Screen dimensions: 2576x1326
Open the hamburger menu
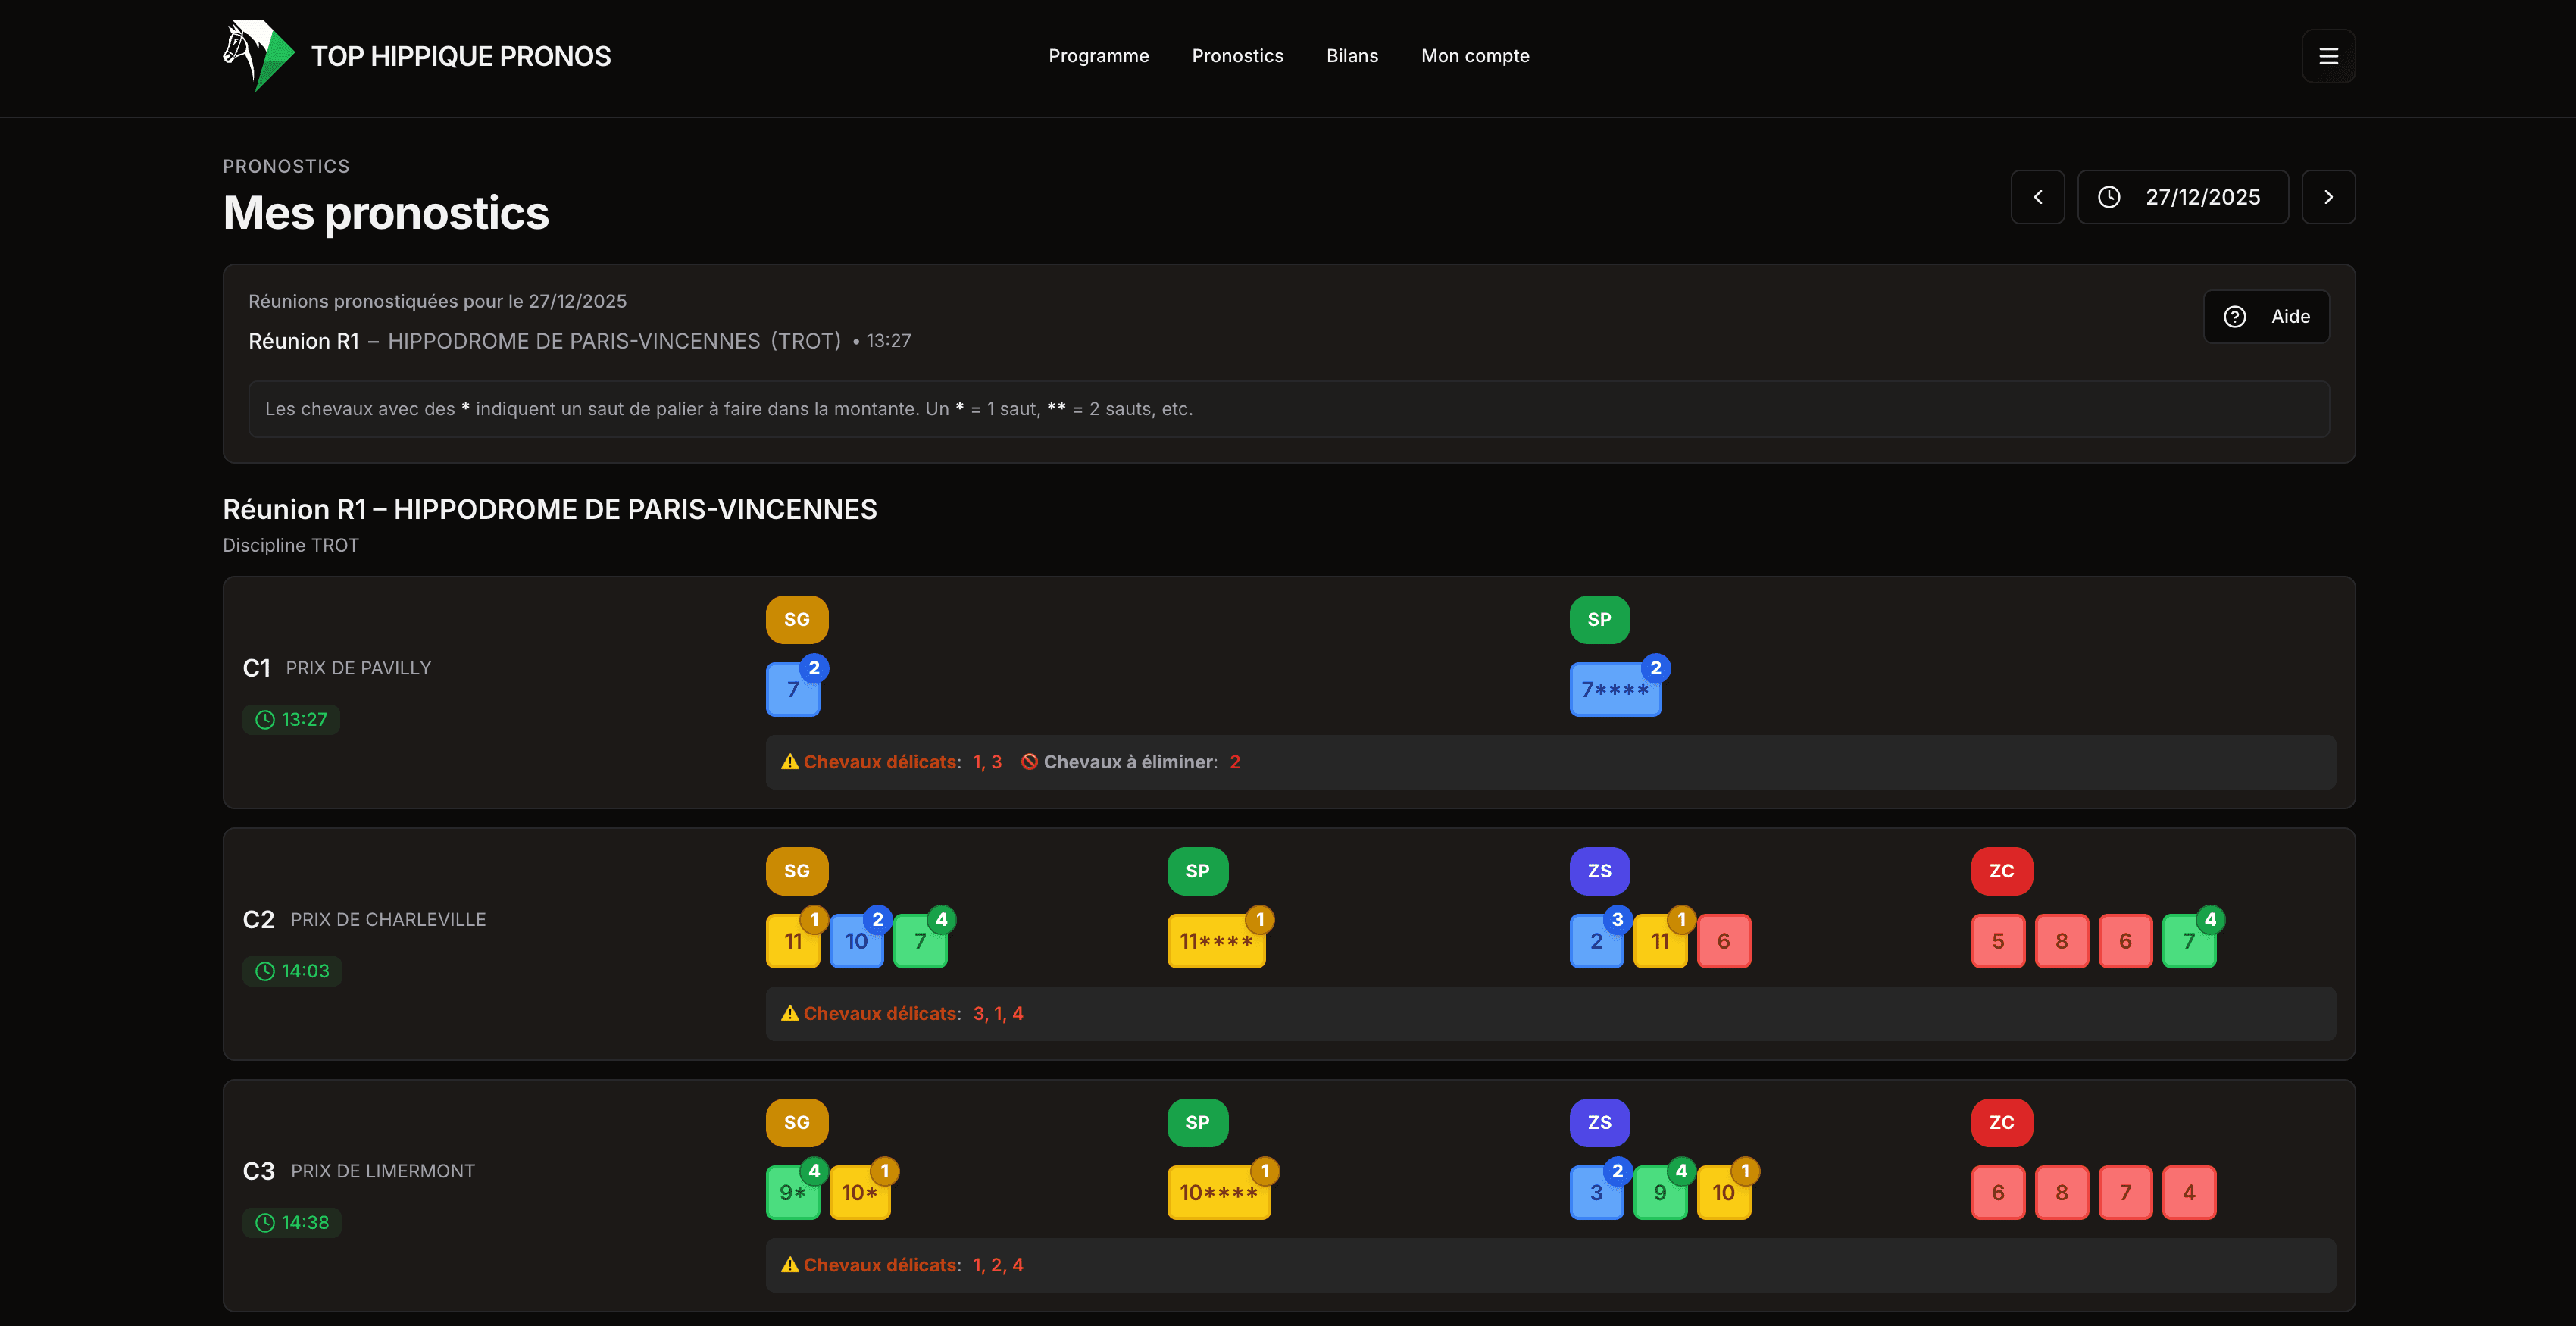[2328, 56]
